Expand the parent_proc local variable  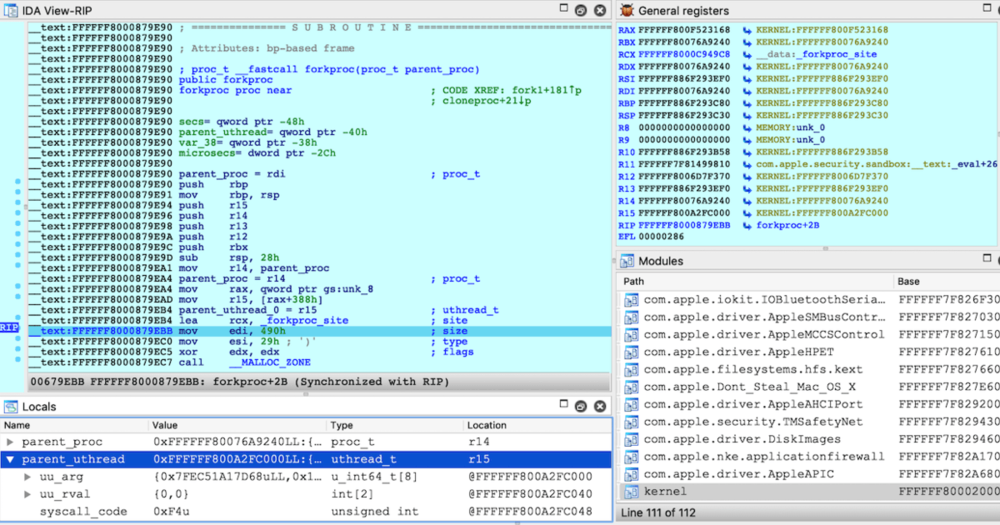pyautogui.click(x=11, y=442)
